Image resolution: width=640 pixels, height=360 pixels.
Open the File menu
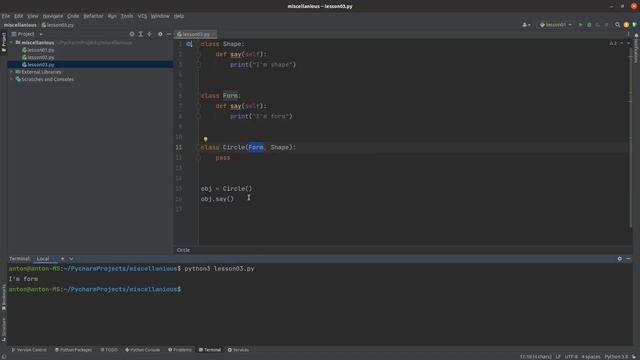6,16
